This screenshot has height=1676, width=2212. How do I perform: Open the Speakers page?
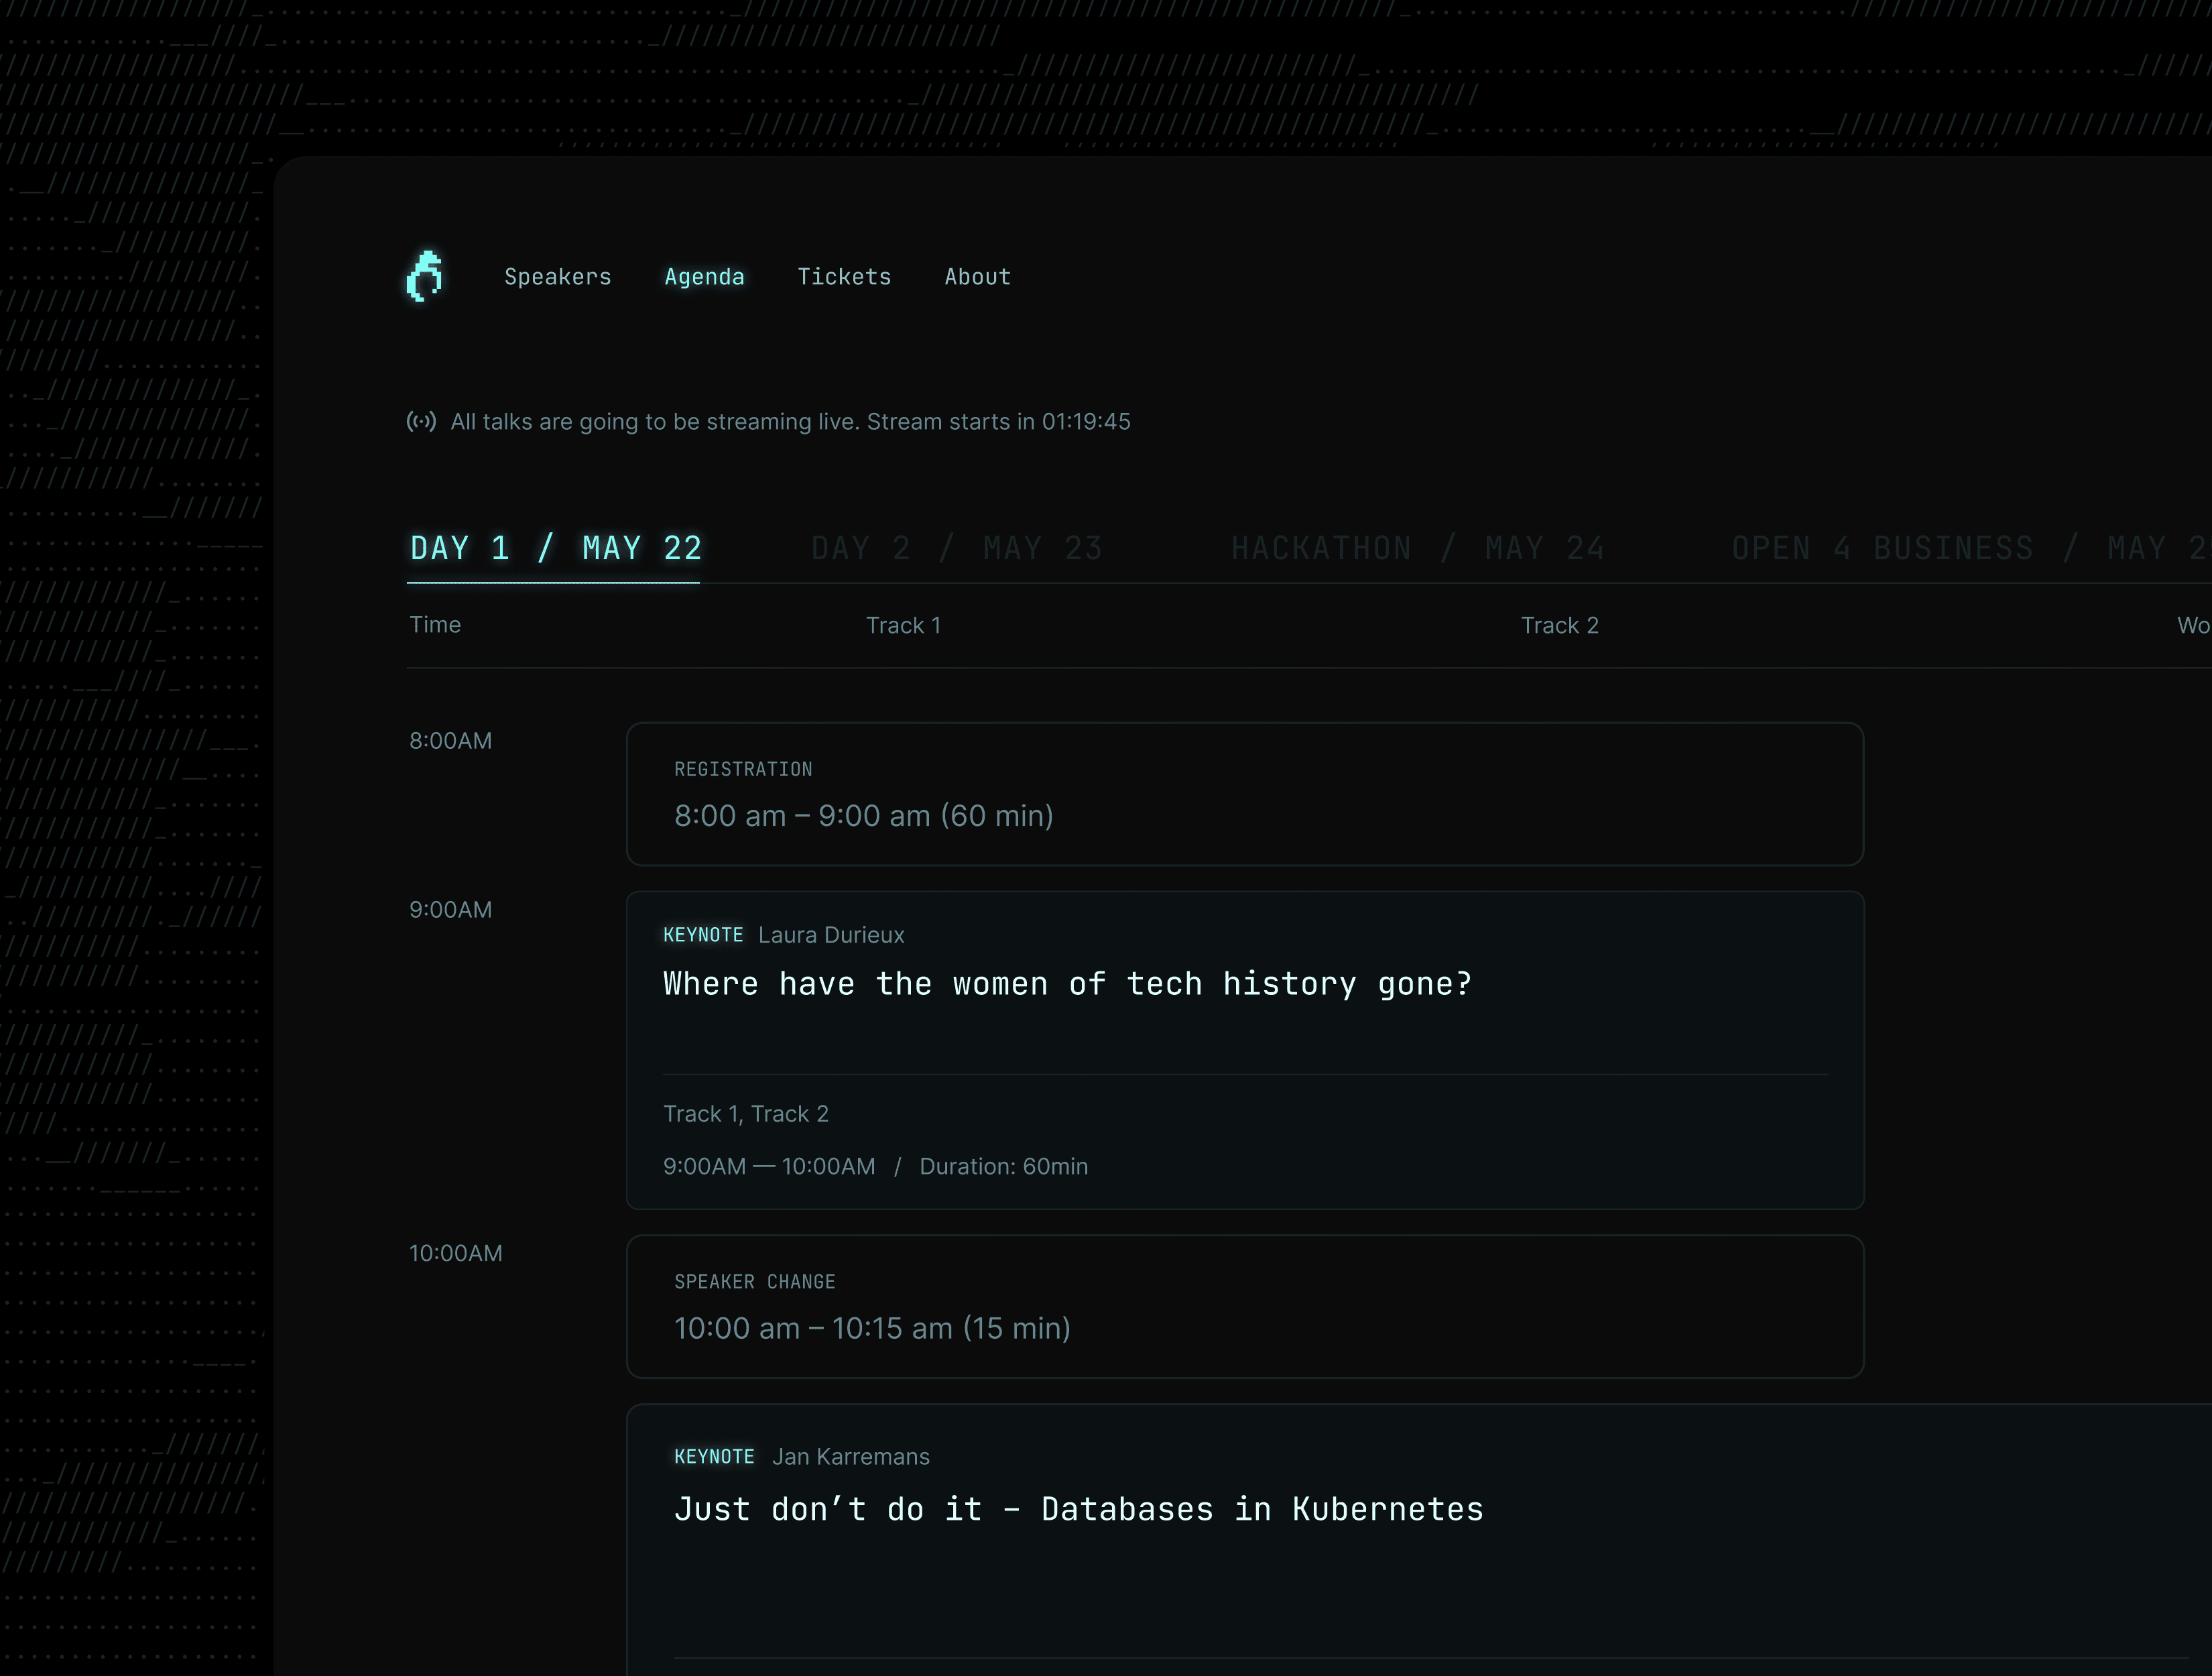557,277
